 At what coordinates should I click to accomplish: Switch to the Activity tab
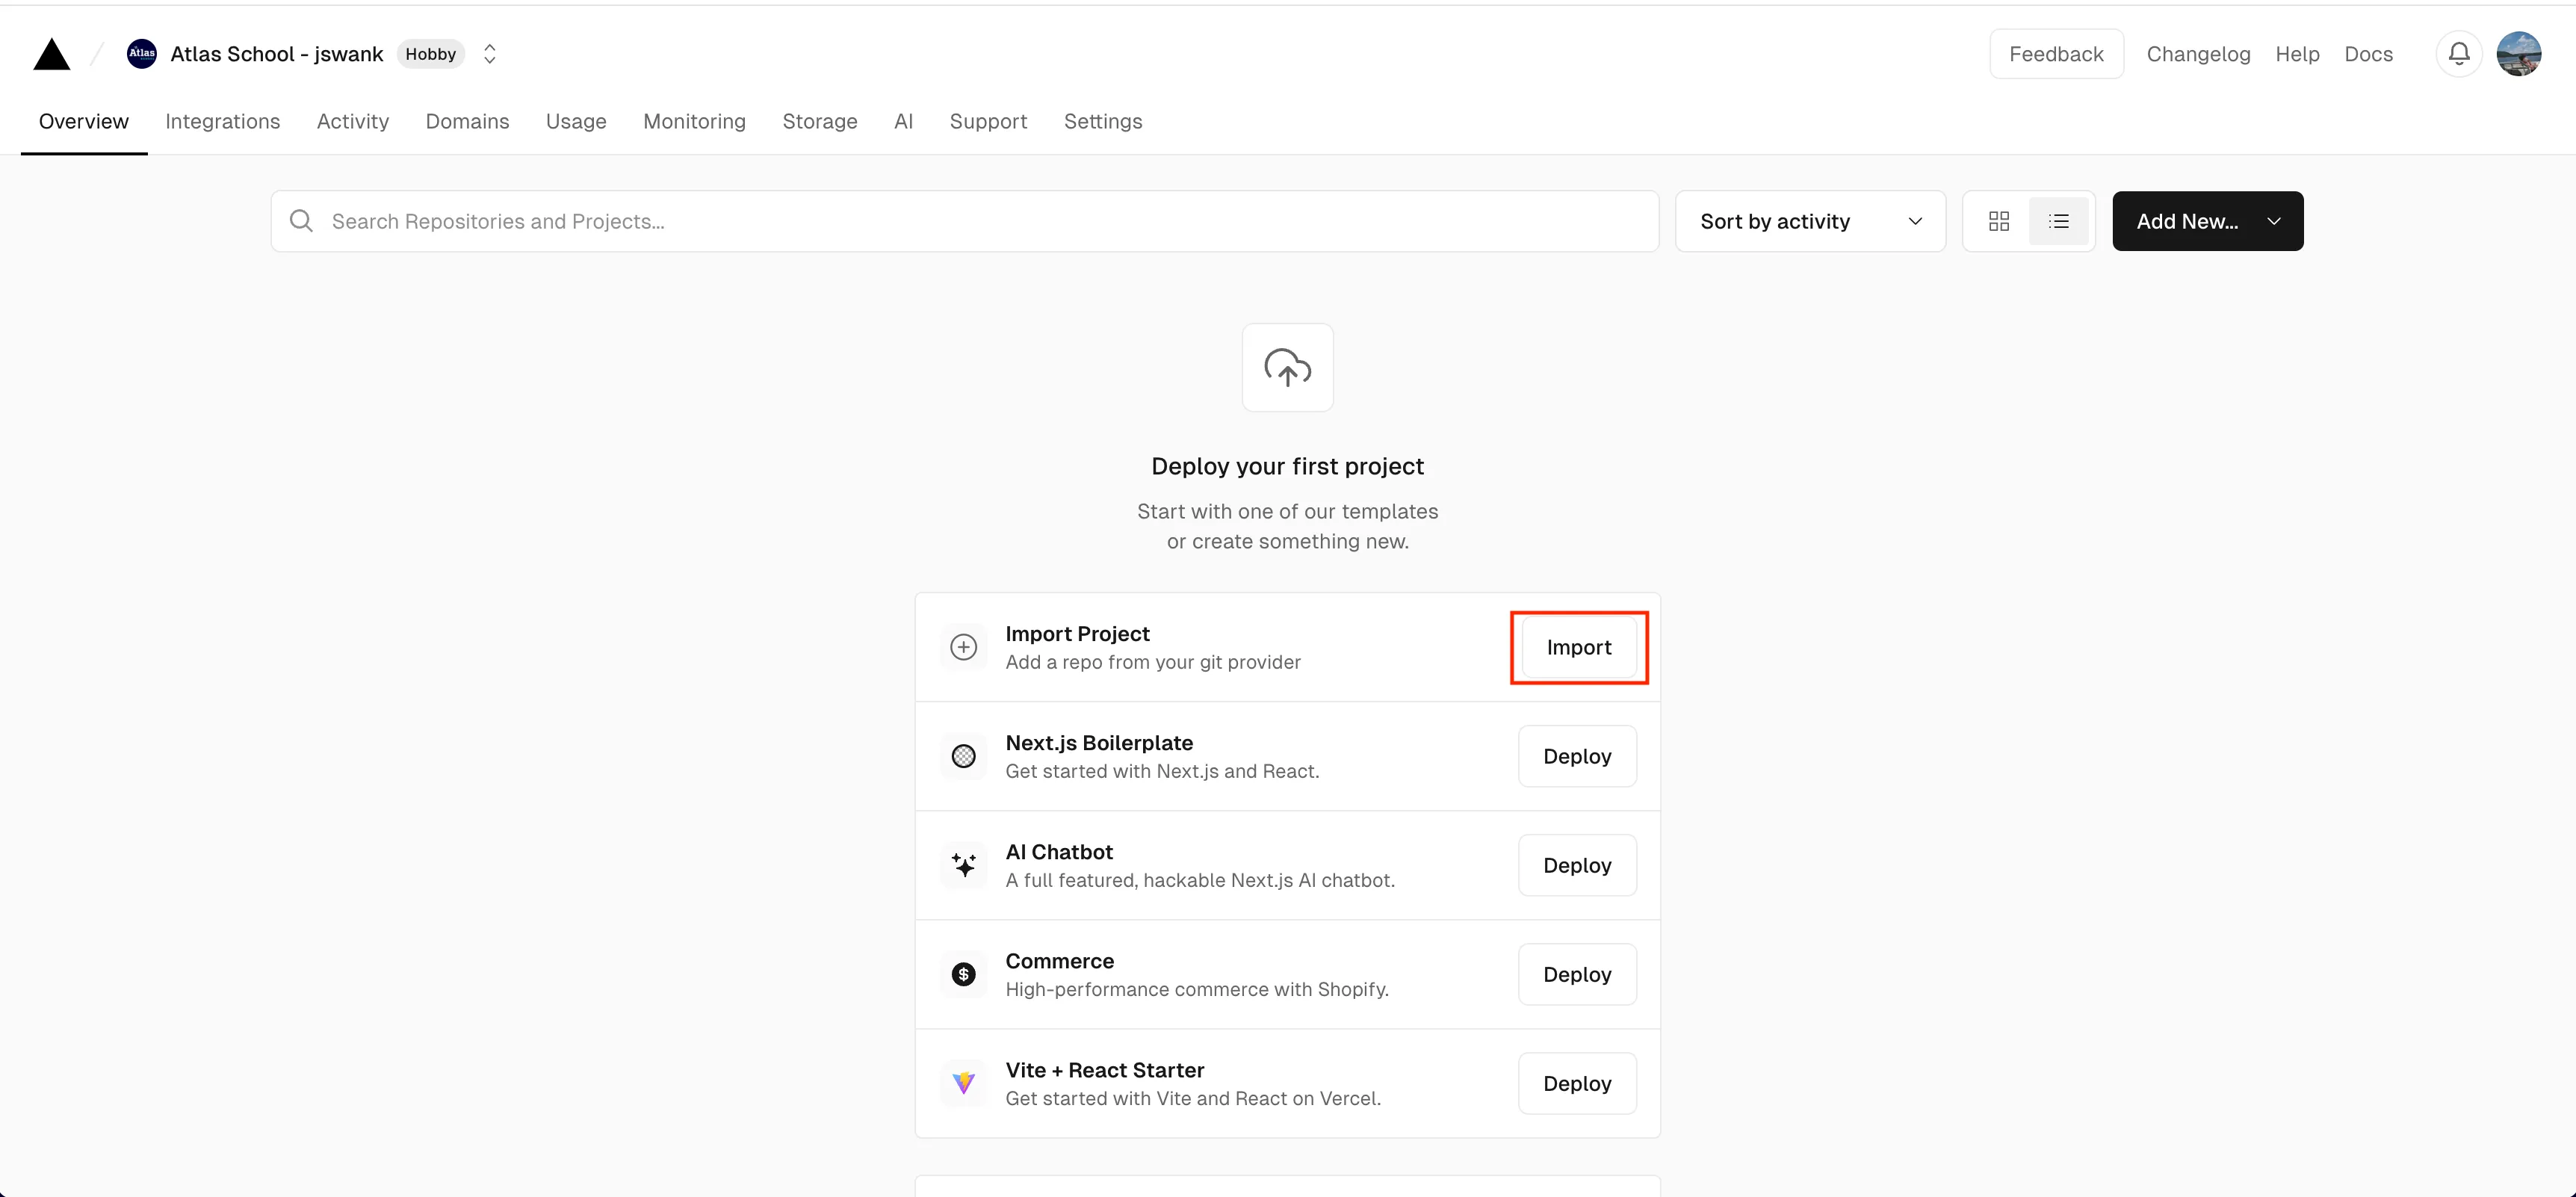click(x=353, y=121)
